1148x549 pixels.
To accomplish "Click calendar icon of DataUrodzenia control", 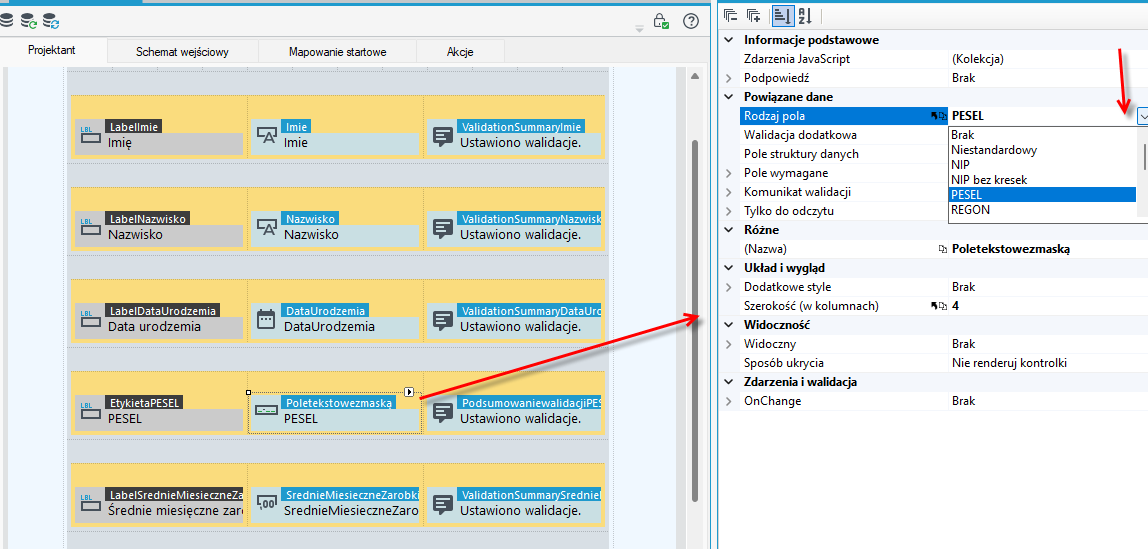I will (x=265, y=319).
